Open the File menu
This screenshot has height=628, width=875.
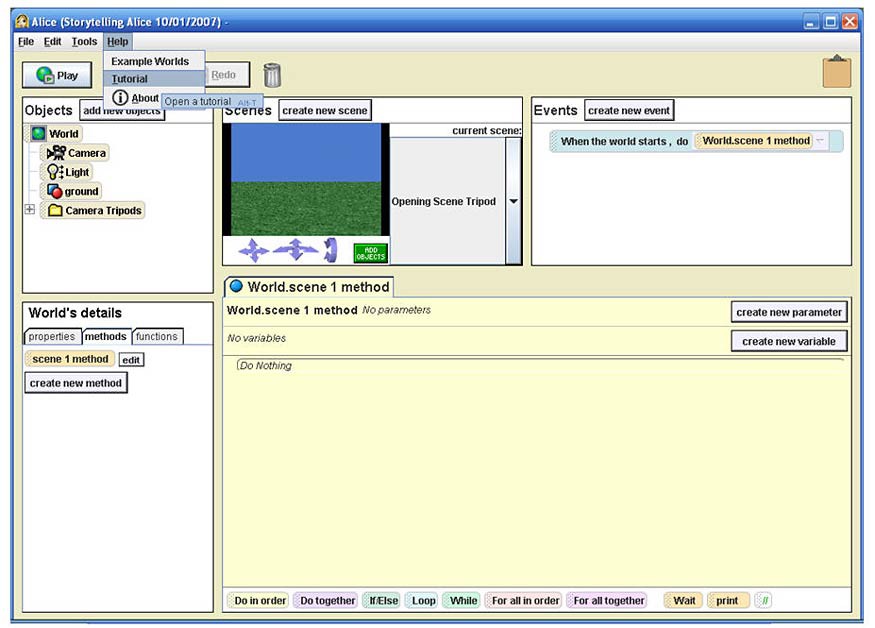click(x=26, y=41)
